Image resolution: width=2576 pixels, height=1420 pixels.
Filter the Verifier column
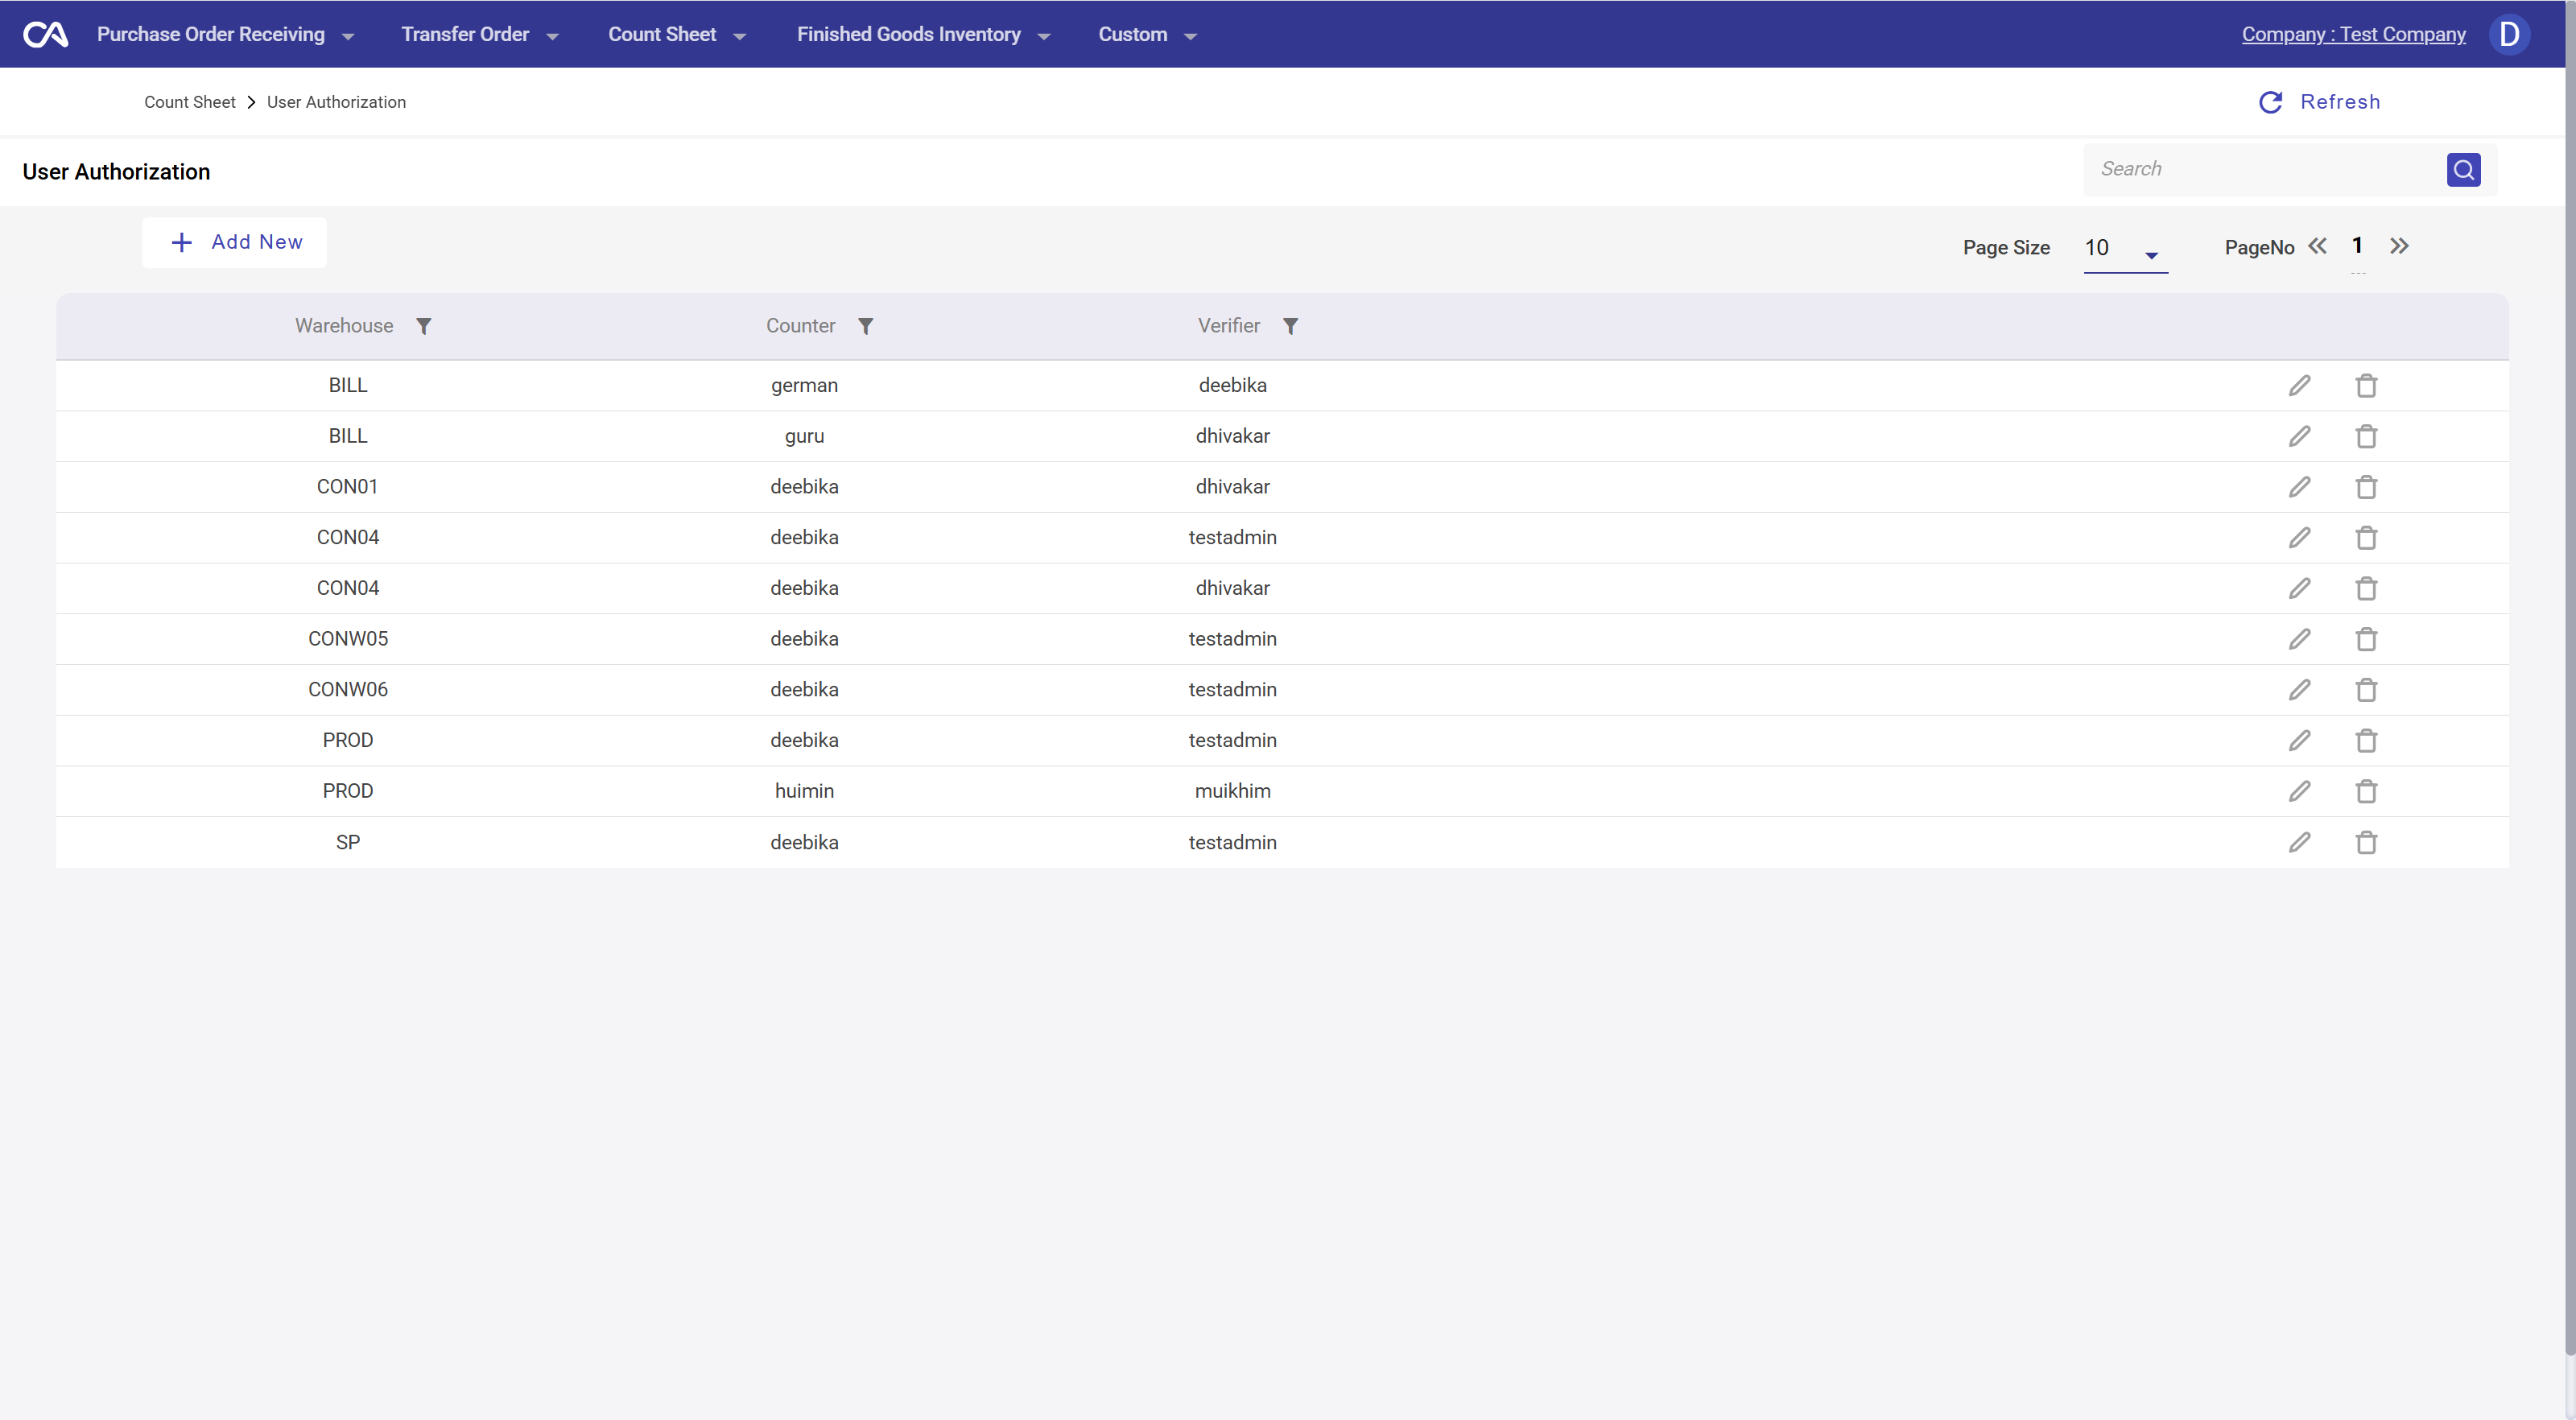[x=1291, y=327]
